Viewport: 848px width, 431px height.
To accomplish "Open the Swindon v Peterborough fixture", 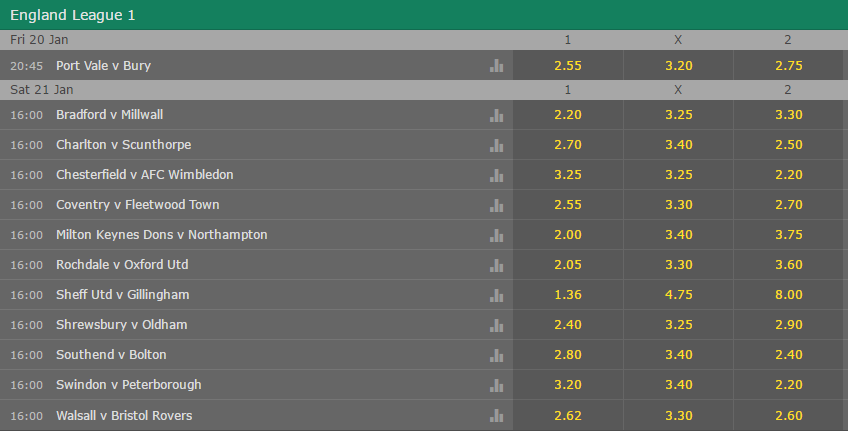I will pos(129,384).
